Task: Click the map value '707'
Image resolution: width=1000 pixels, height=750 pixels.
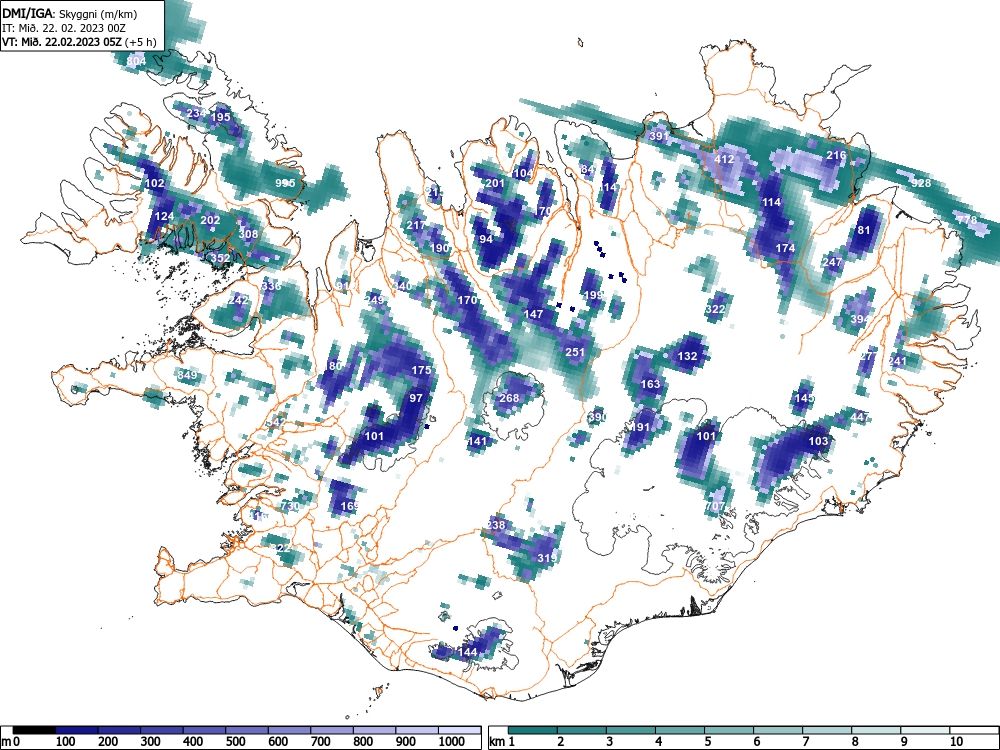Action: (716, 506)
